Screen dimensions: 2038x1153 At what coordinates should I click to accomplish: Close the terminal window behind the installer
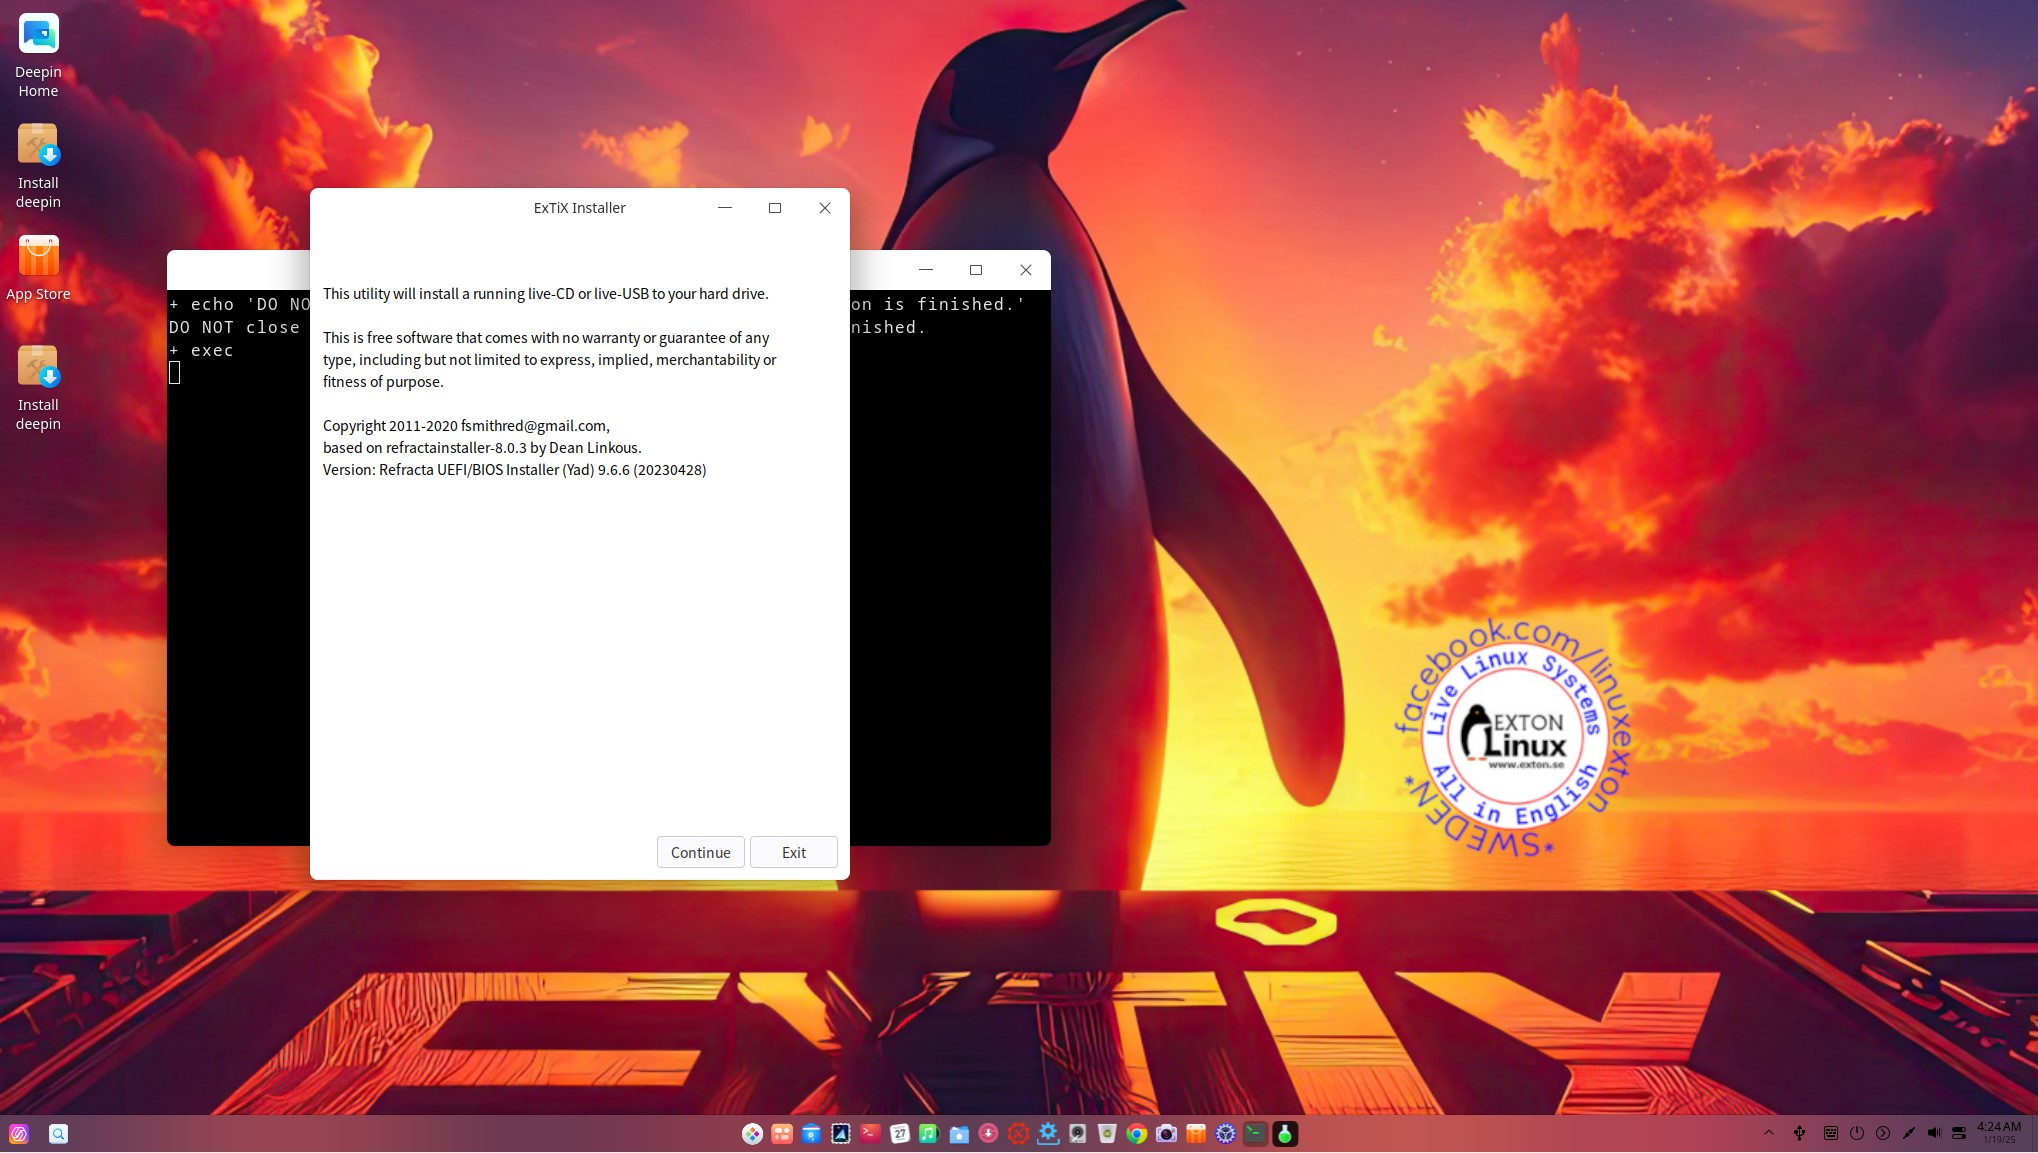(1026, 270)
